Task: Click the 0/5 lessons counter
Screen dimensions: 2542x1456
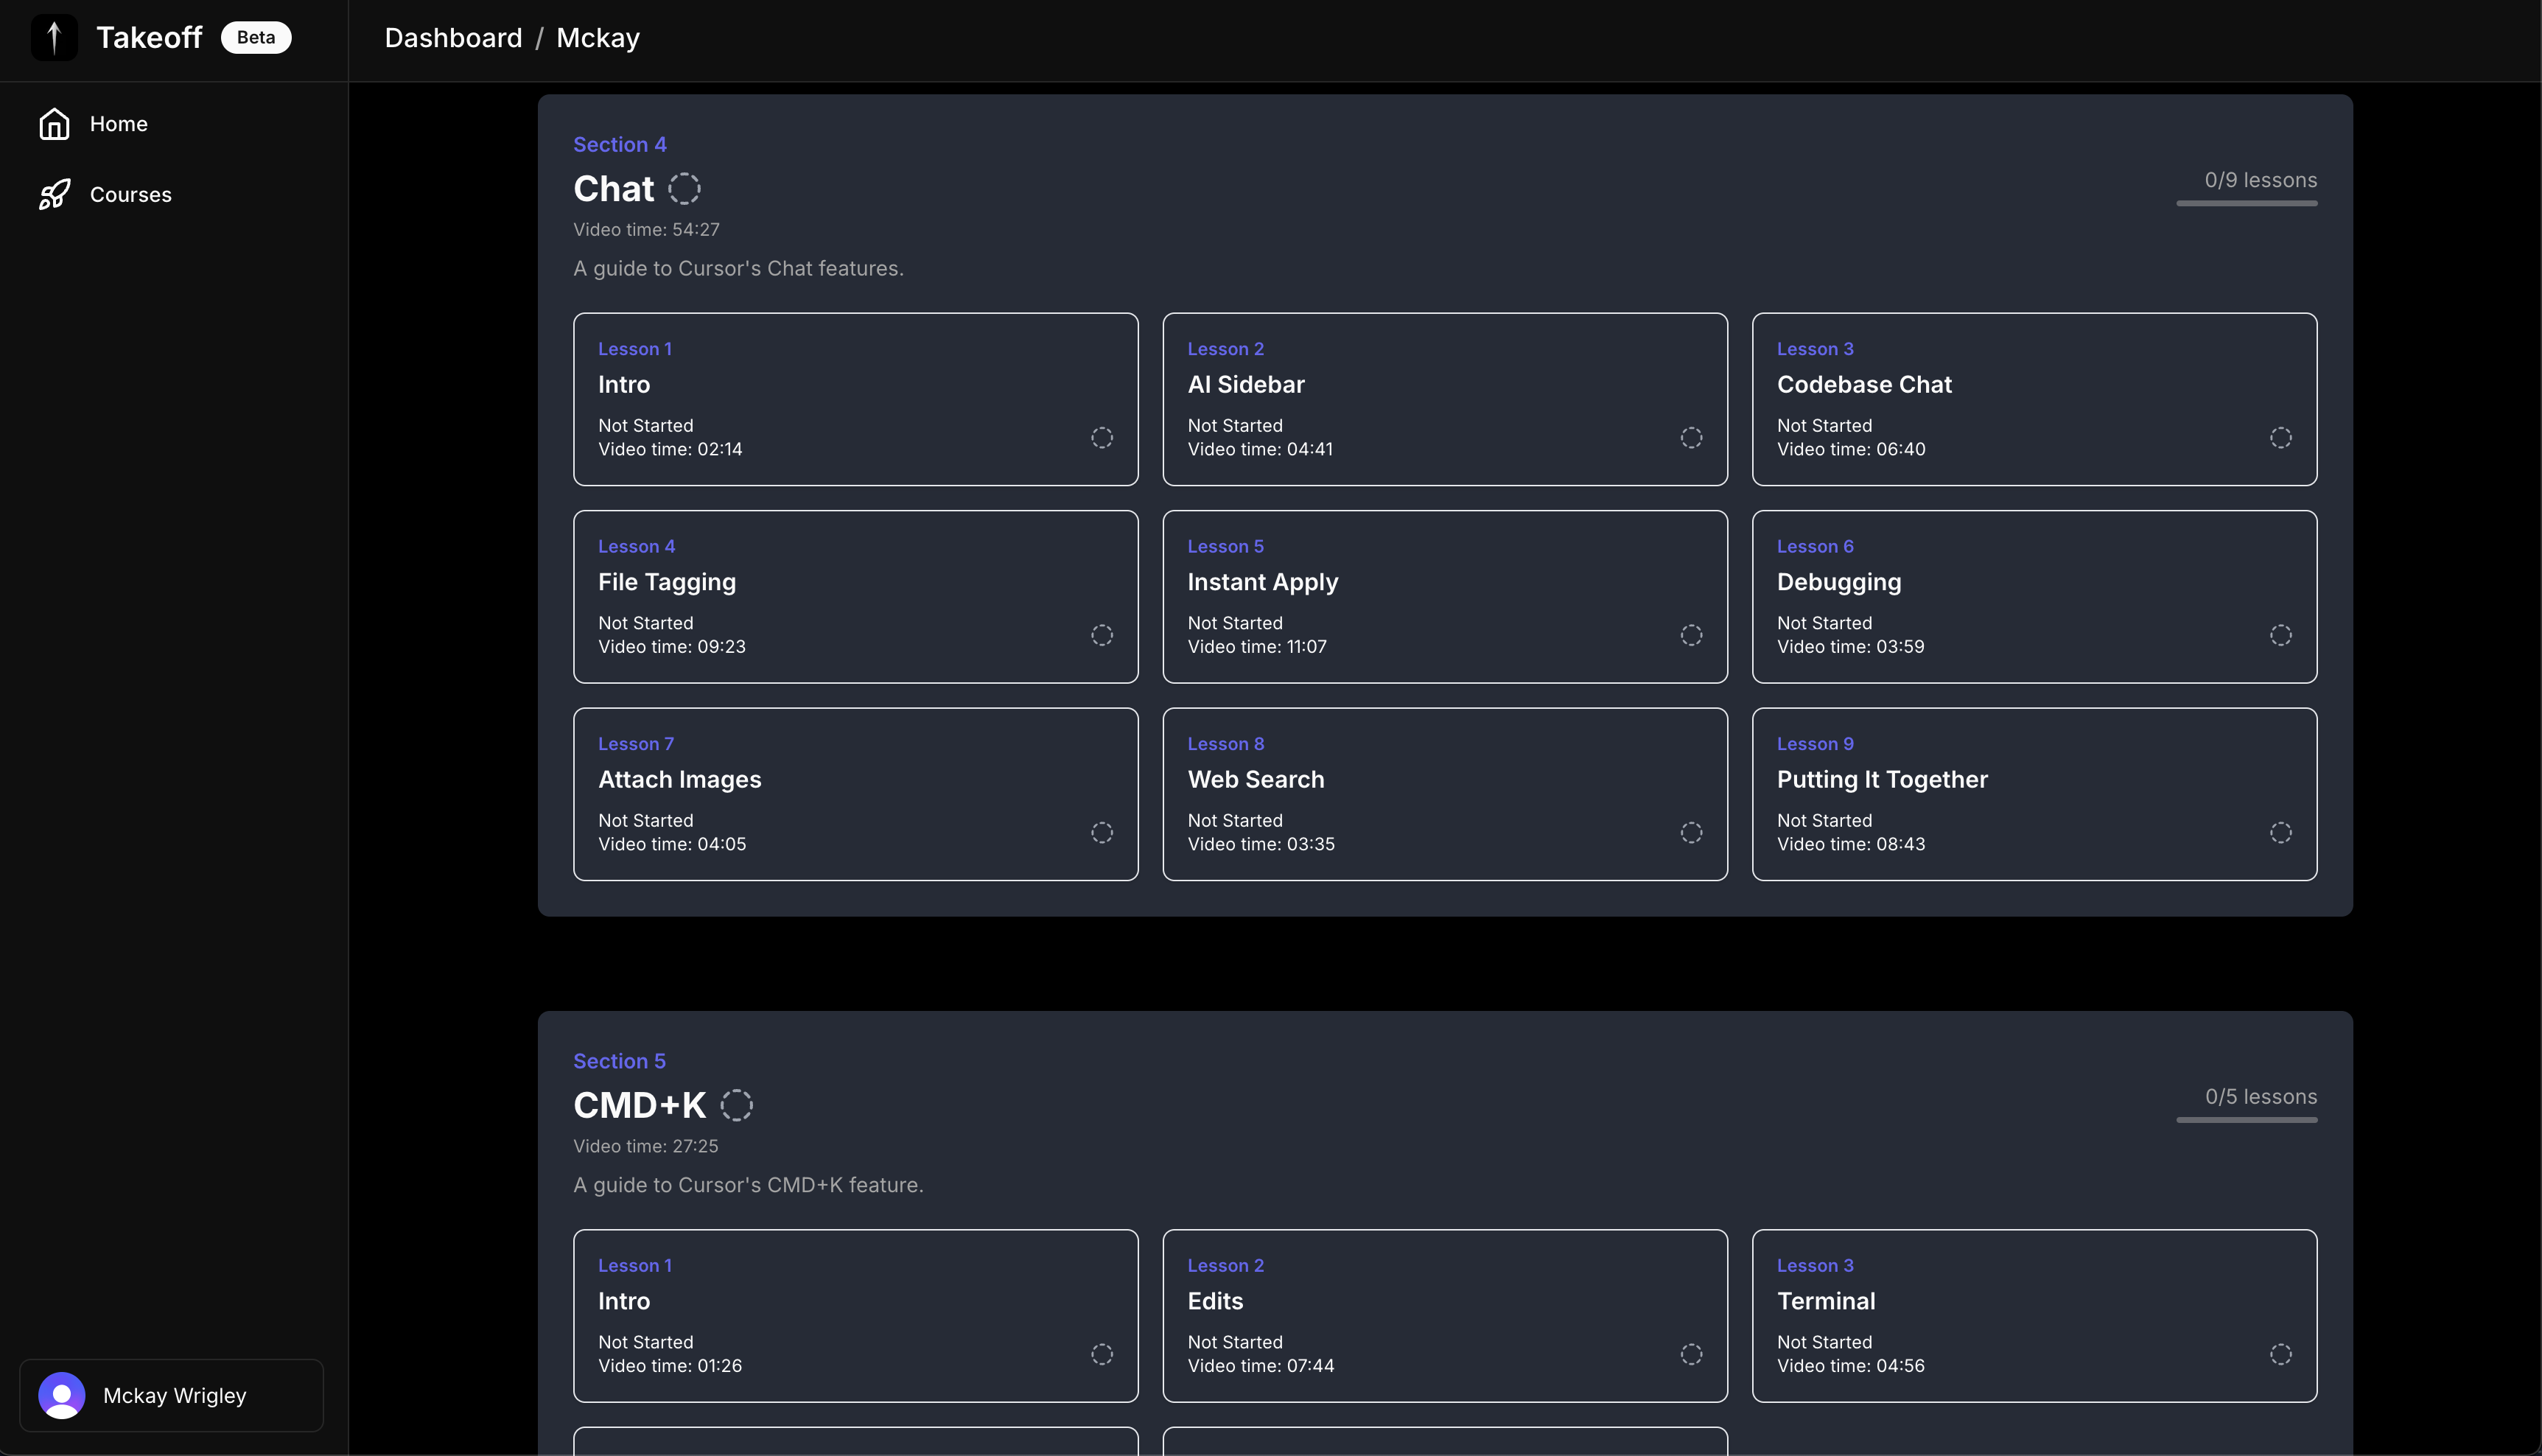Action: [2261, 1097]
